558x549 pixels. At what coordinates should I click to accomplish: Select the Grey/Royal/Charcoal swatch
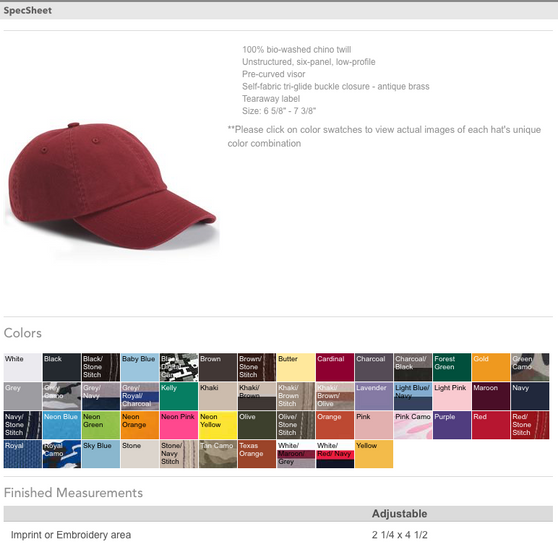coord(140,396)
